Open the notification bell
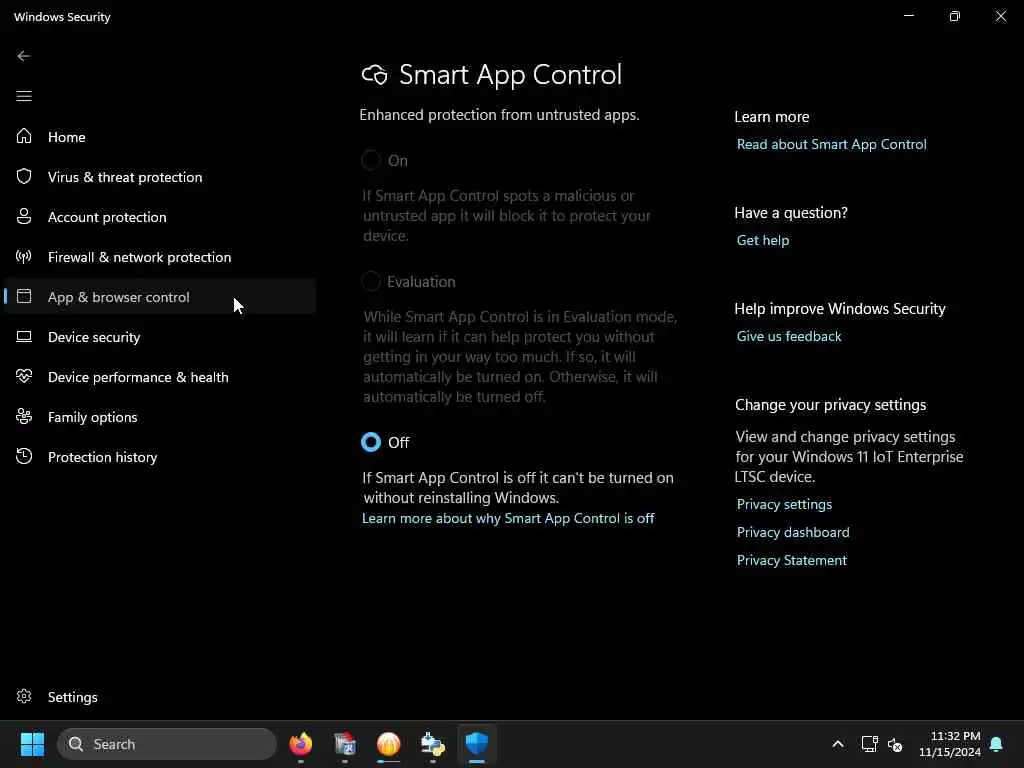 pyautogui.click(x=996, y=744)
